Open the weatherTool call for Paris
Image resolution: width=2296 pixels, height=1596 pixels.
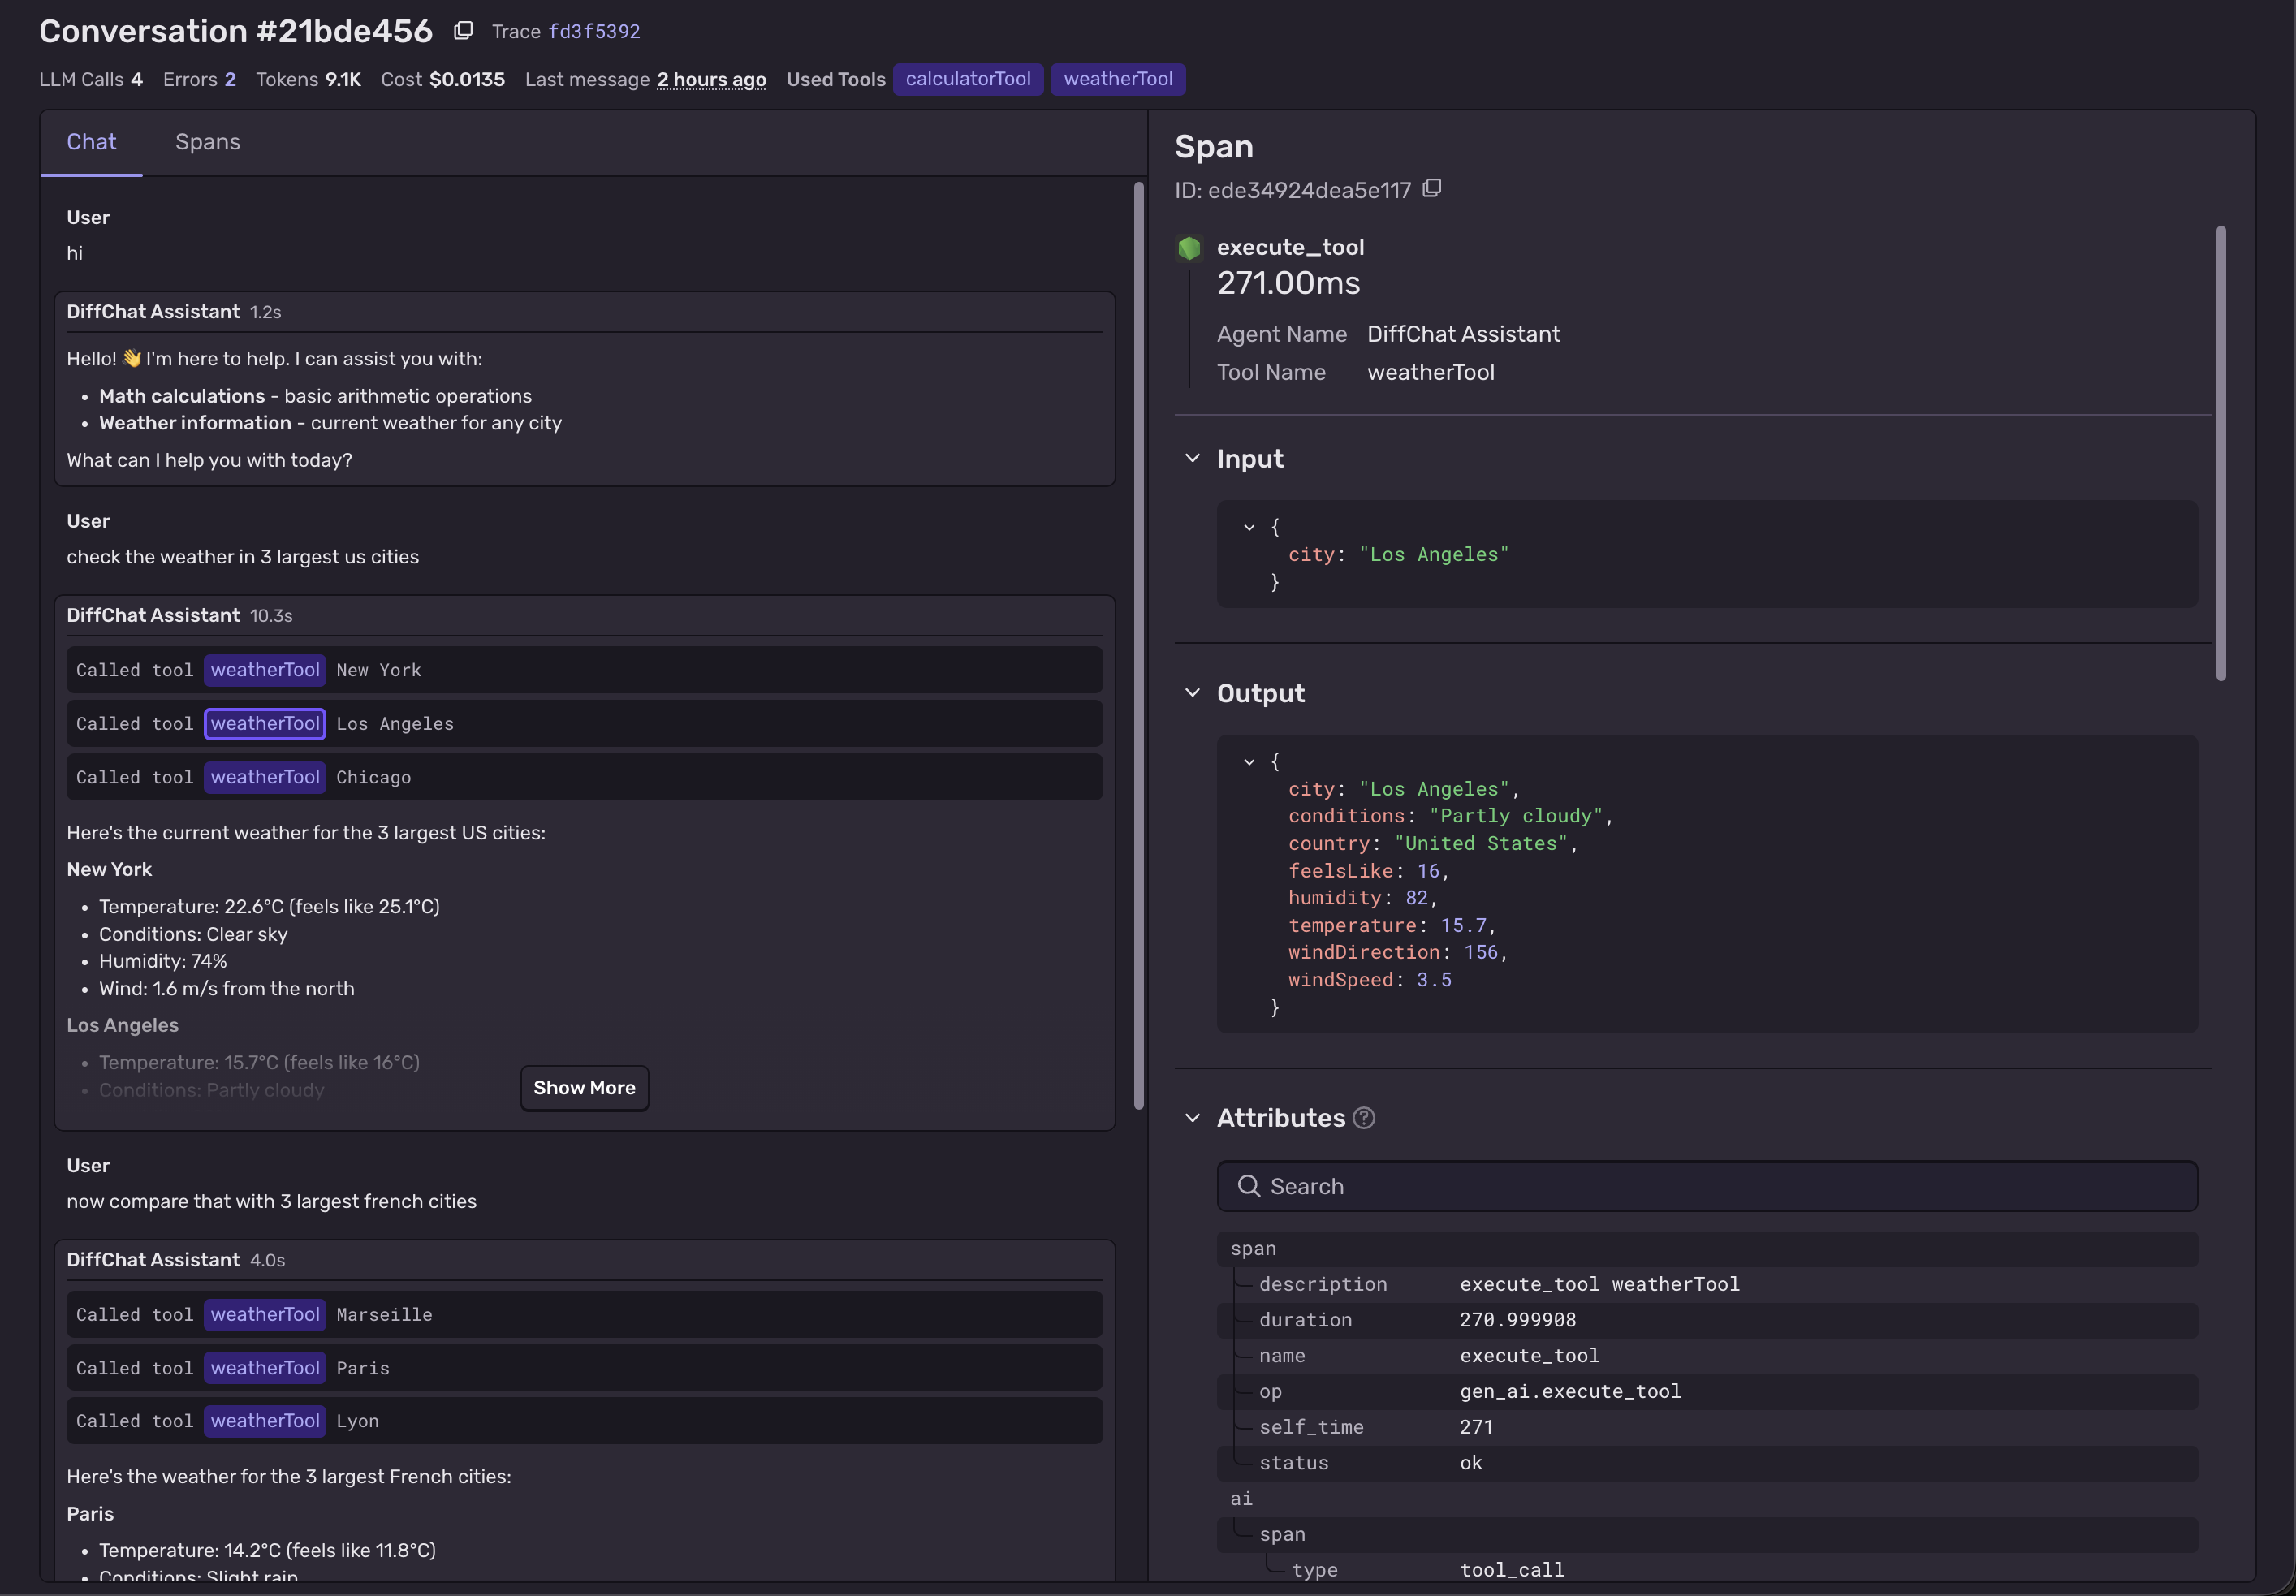click(x=264, y=1368)
